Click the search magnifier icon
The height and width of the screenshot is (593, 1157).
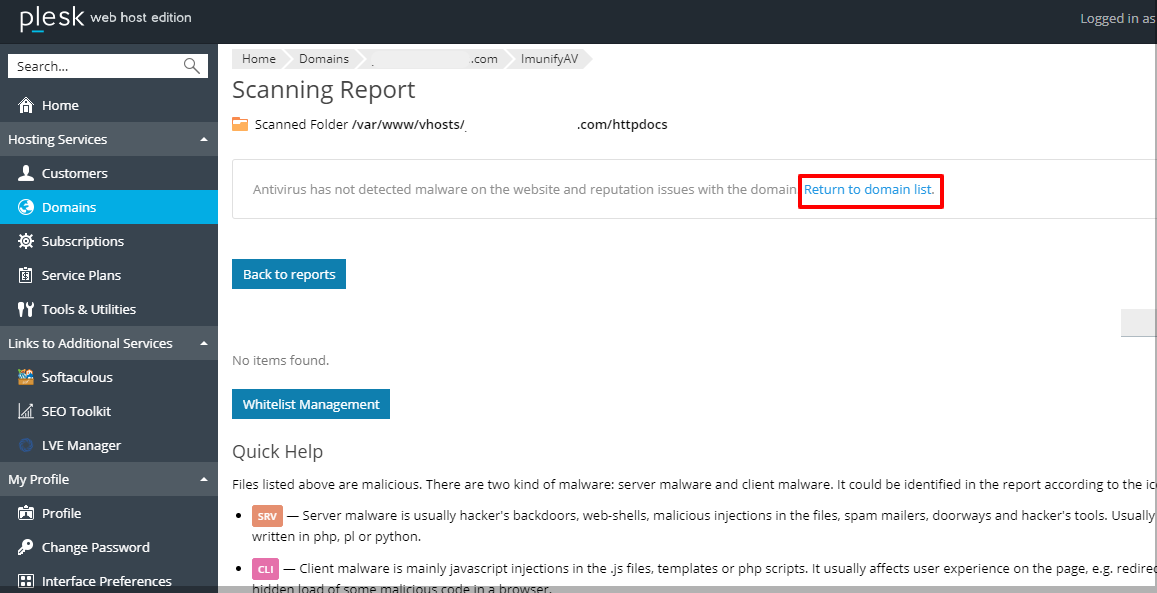[192, 66]
